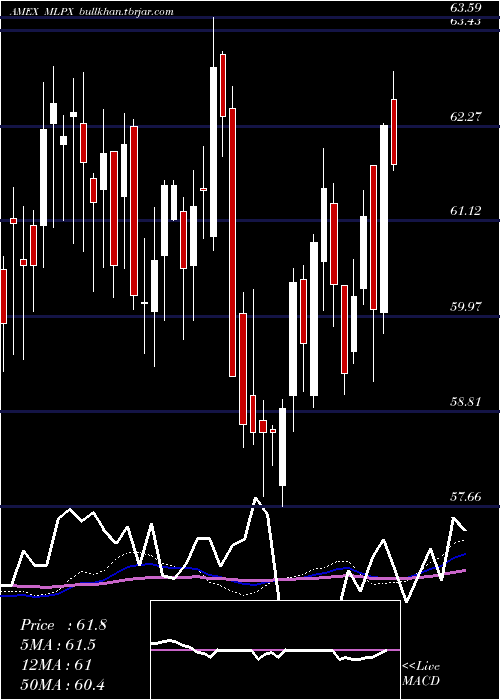Click the 58.81 price axis label
Image resolution: width=500 pixels, height=700 pixels.
466,401
